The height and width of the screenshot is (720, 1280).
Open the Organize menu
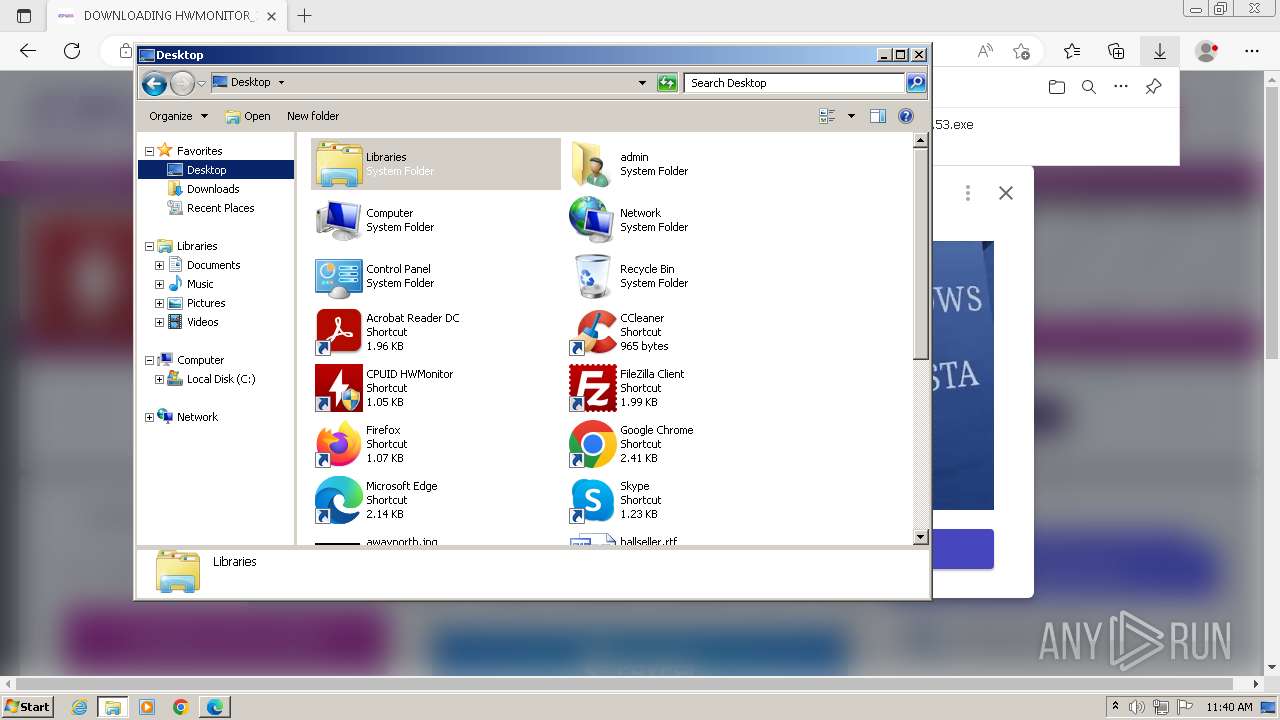click(178, 116)
